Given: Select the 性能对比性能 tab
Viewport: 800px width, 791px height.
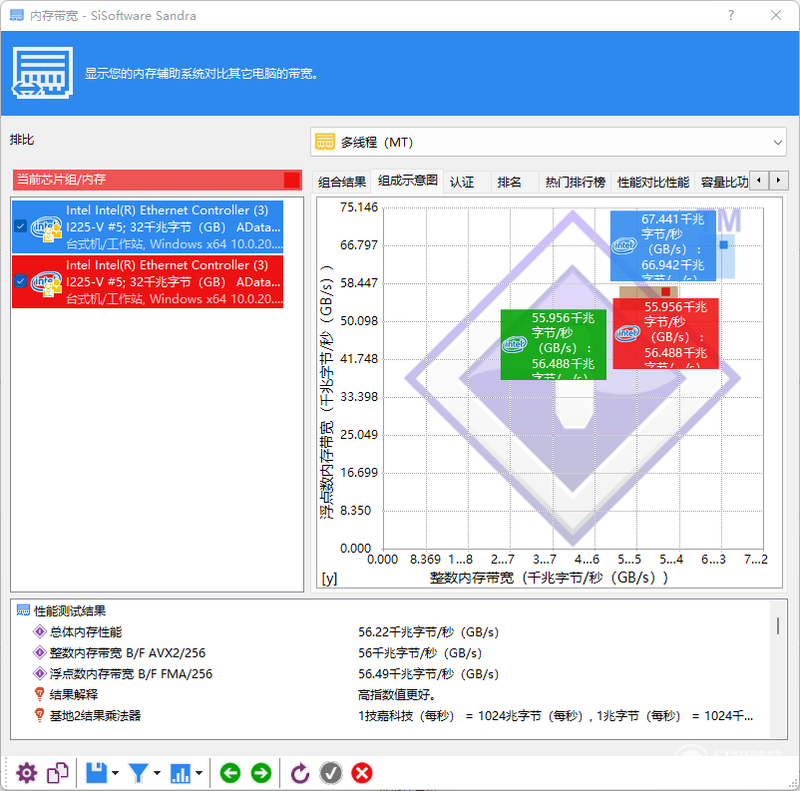Looking at the screenshot, I should click(653, 182).
